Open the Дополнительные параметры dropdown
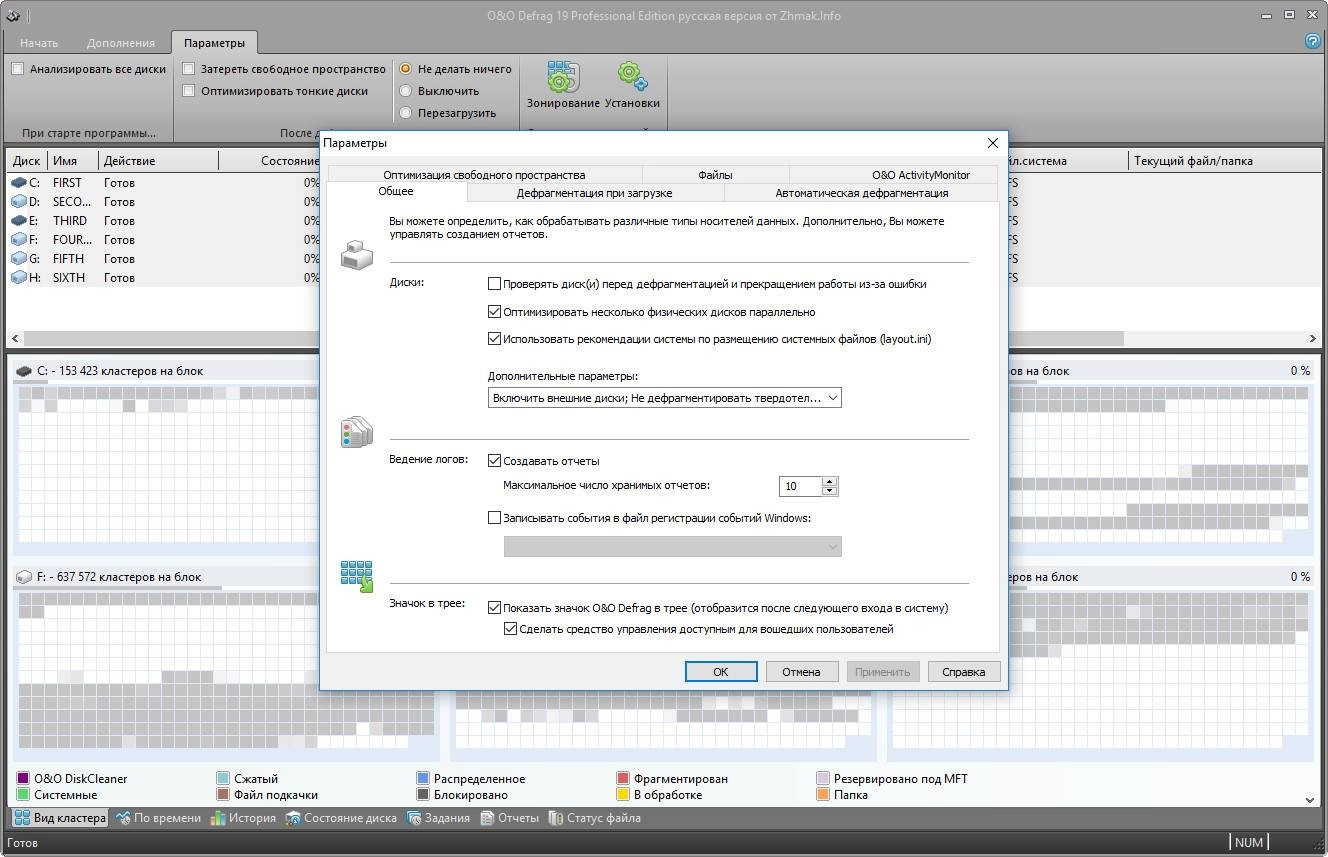 (x=665, y=398)
